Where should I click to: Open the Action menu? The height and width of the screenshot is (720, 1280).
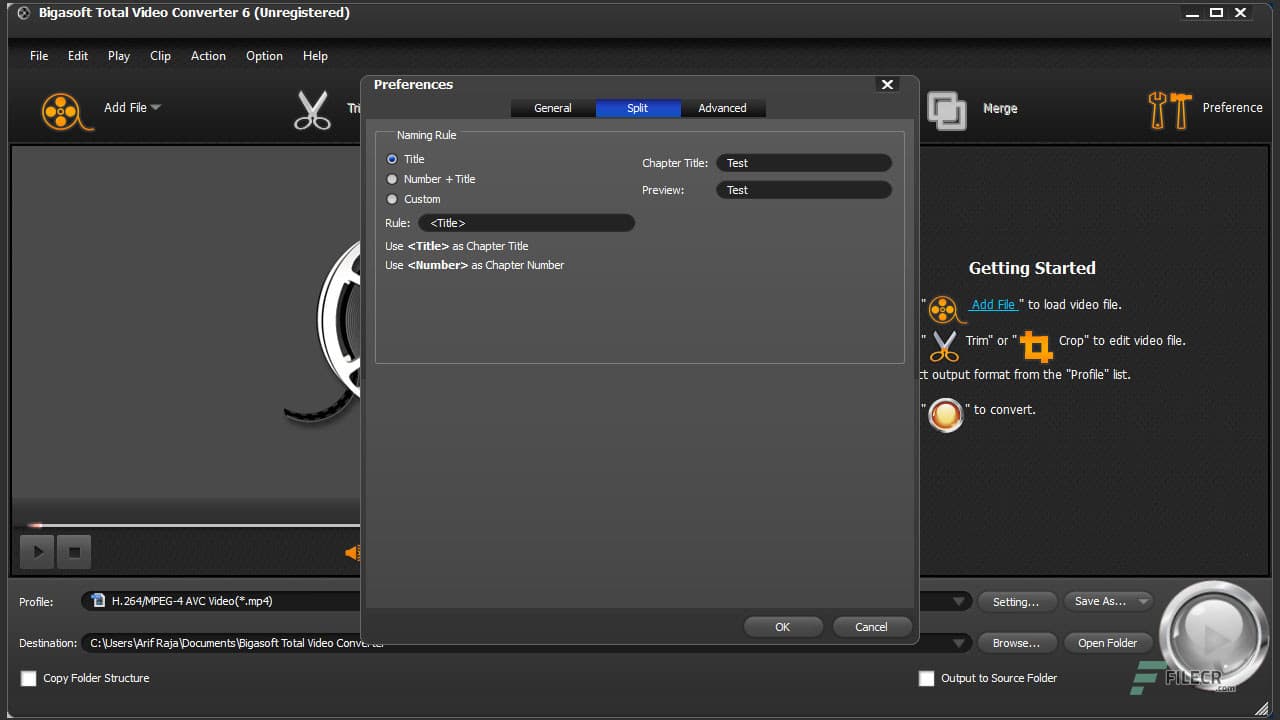pos(208,56)
